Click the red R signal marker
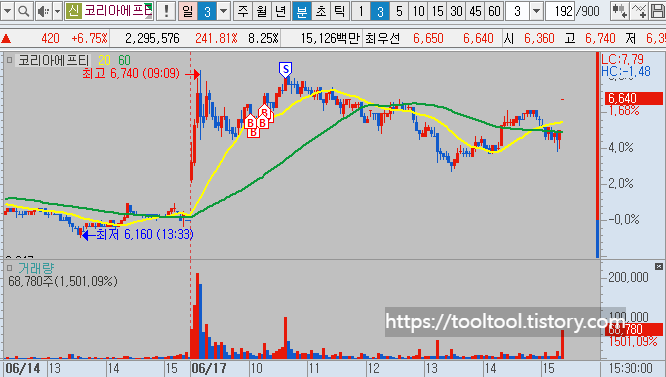 pos(265,113)
